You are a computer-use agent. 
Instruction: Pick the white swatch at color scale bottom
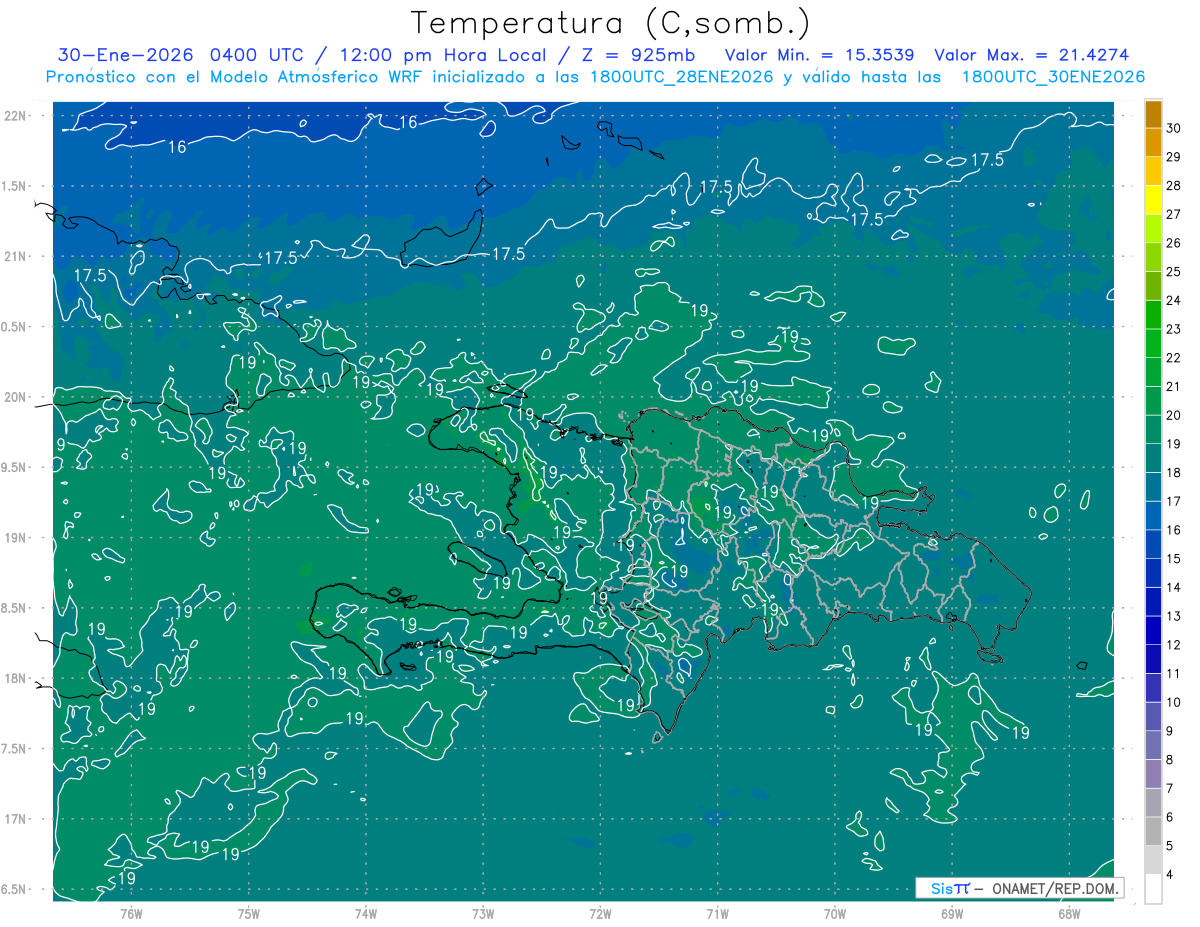(x=1153, y=888)
